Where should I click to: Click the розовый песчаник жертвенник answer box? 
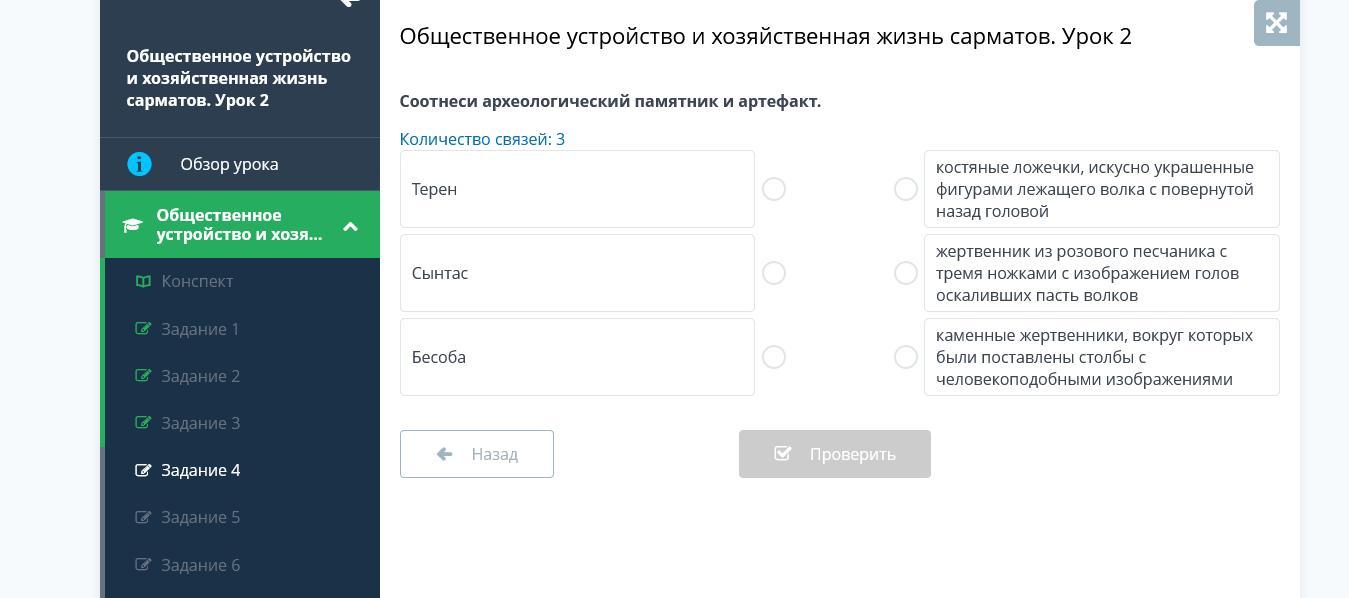1101,273
